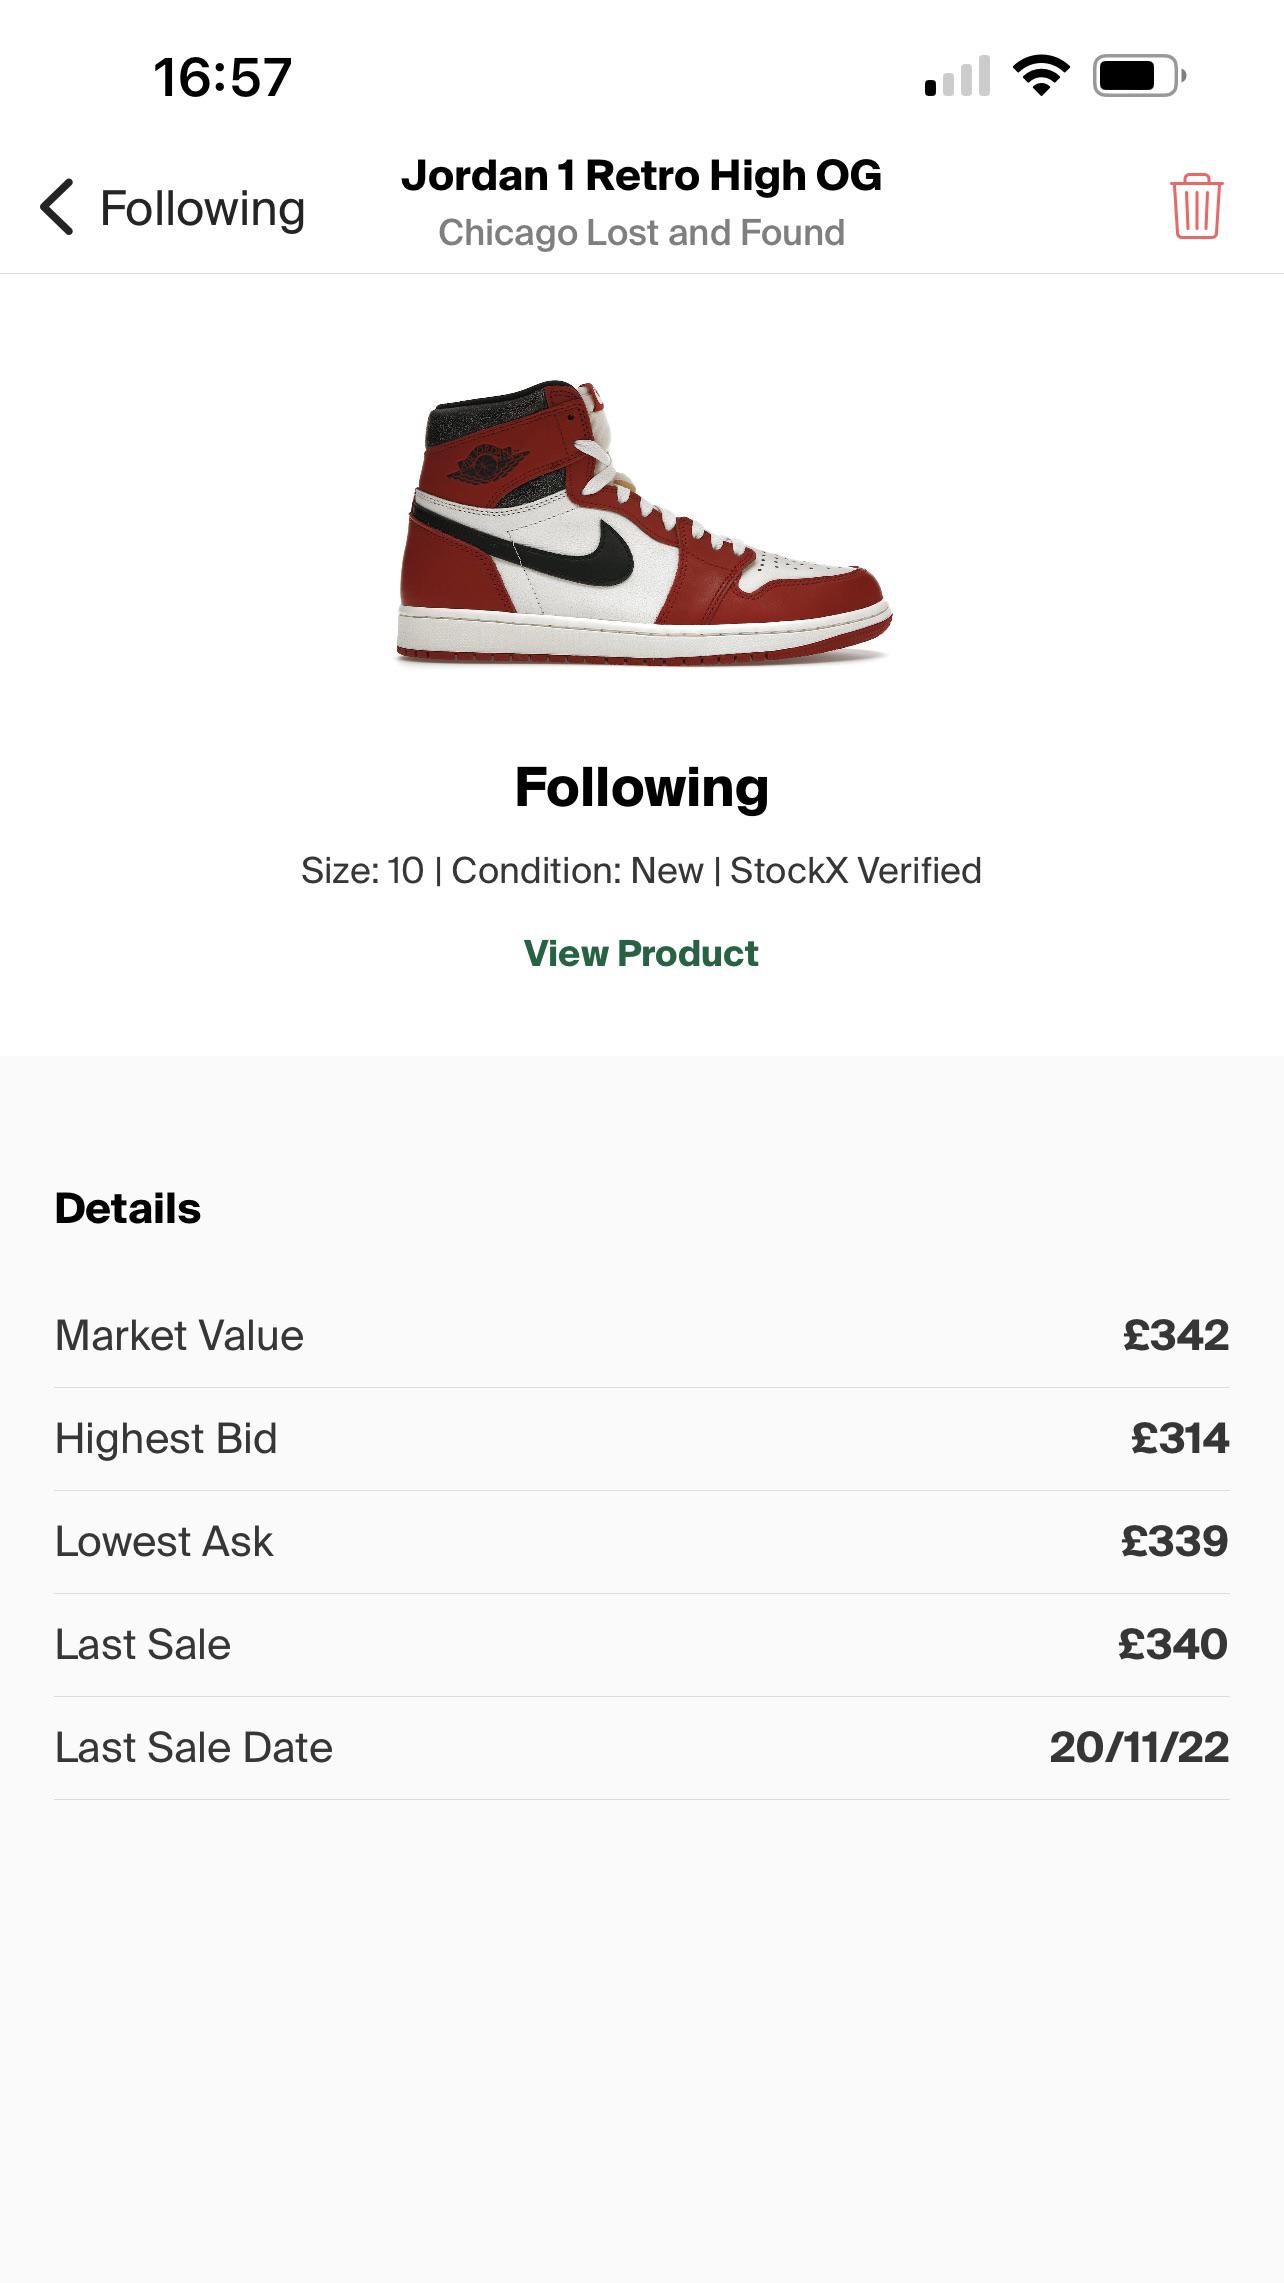Open the View Product page
1284x2283 pixels.
tap(642, 953)
